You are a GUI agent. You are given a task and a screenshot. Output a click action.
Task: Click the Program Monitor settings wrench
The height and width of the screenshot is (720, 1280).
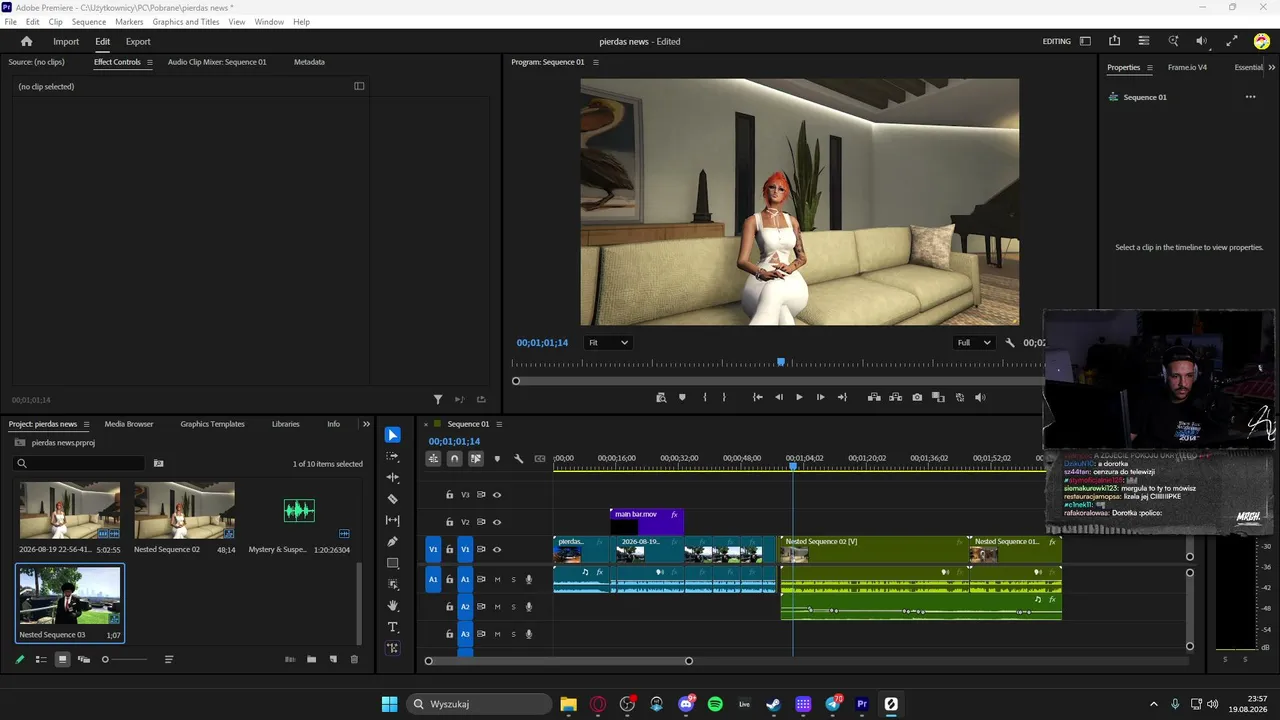click(1010, 343)
